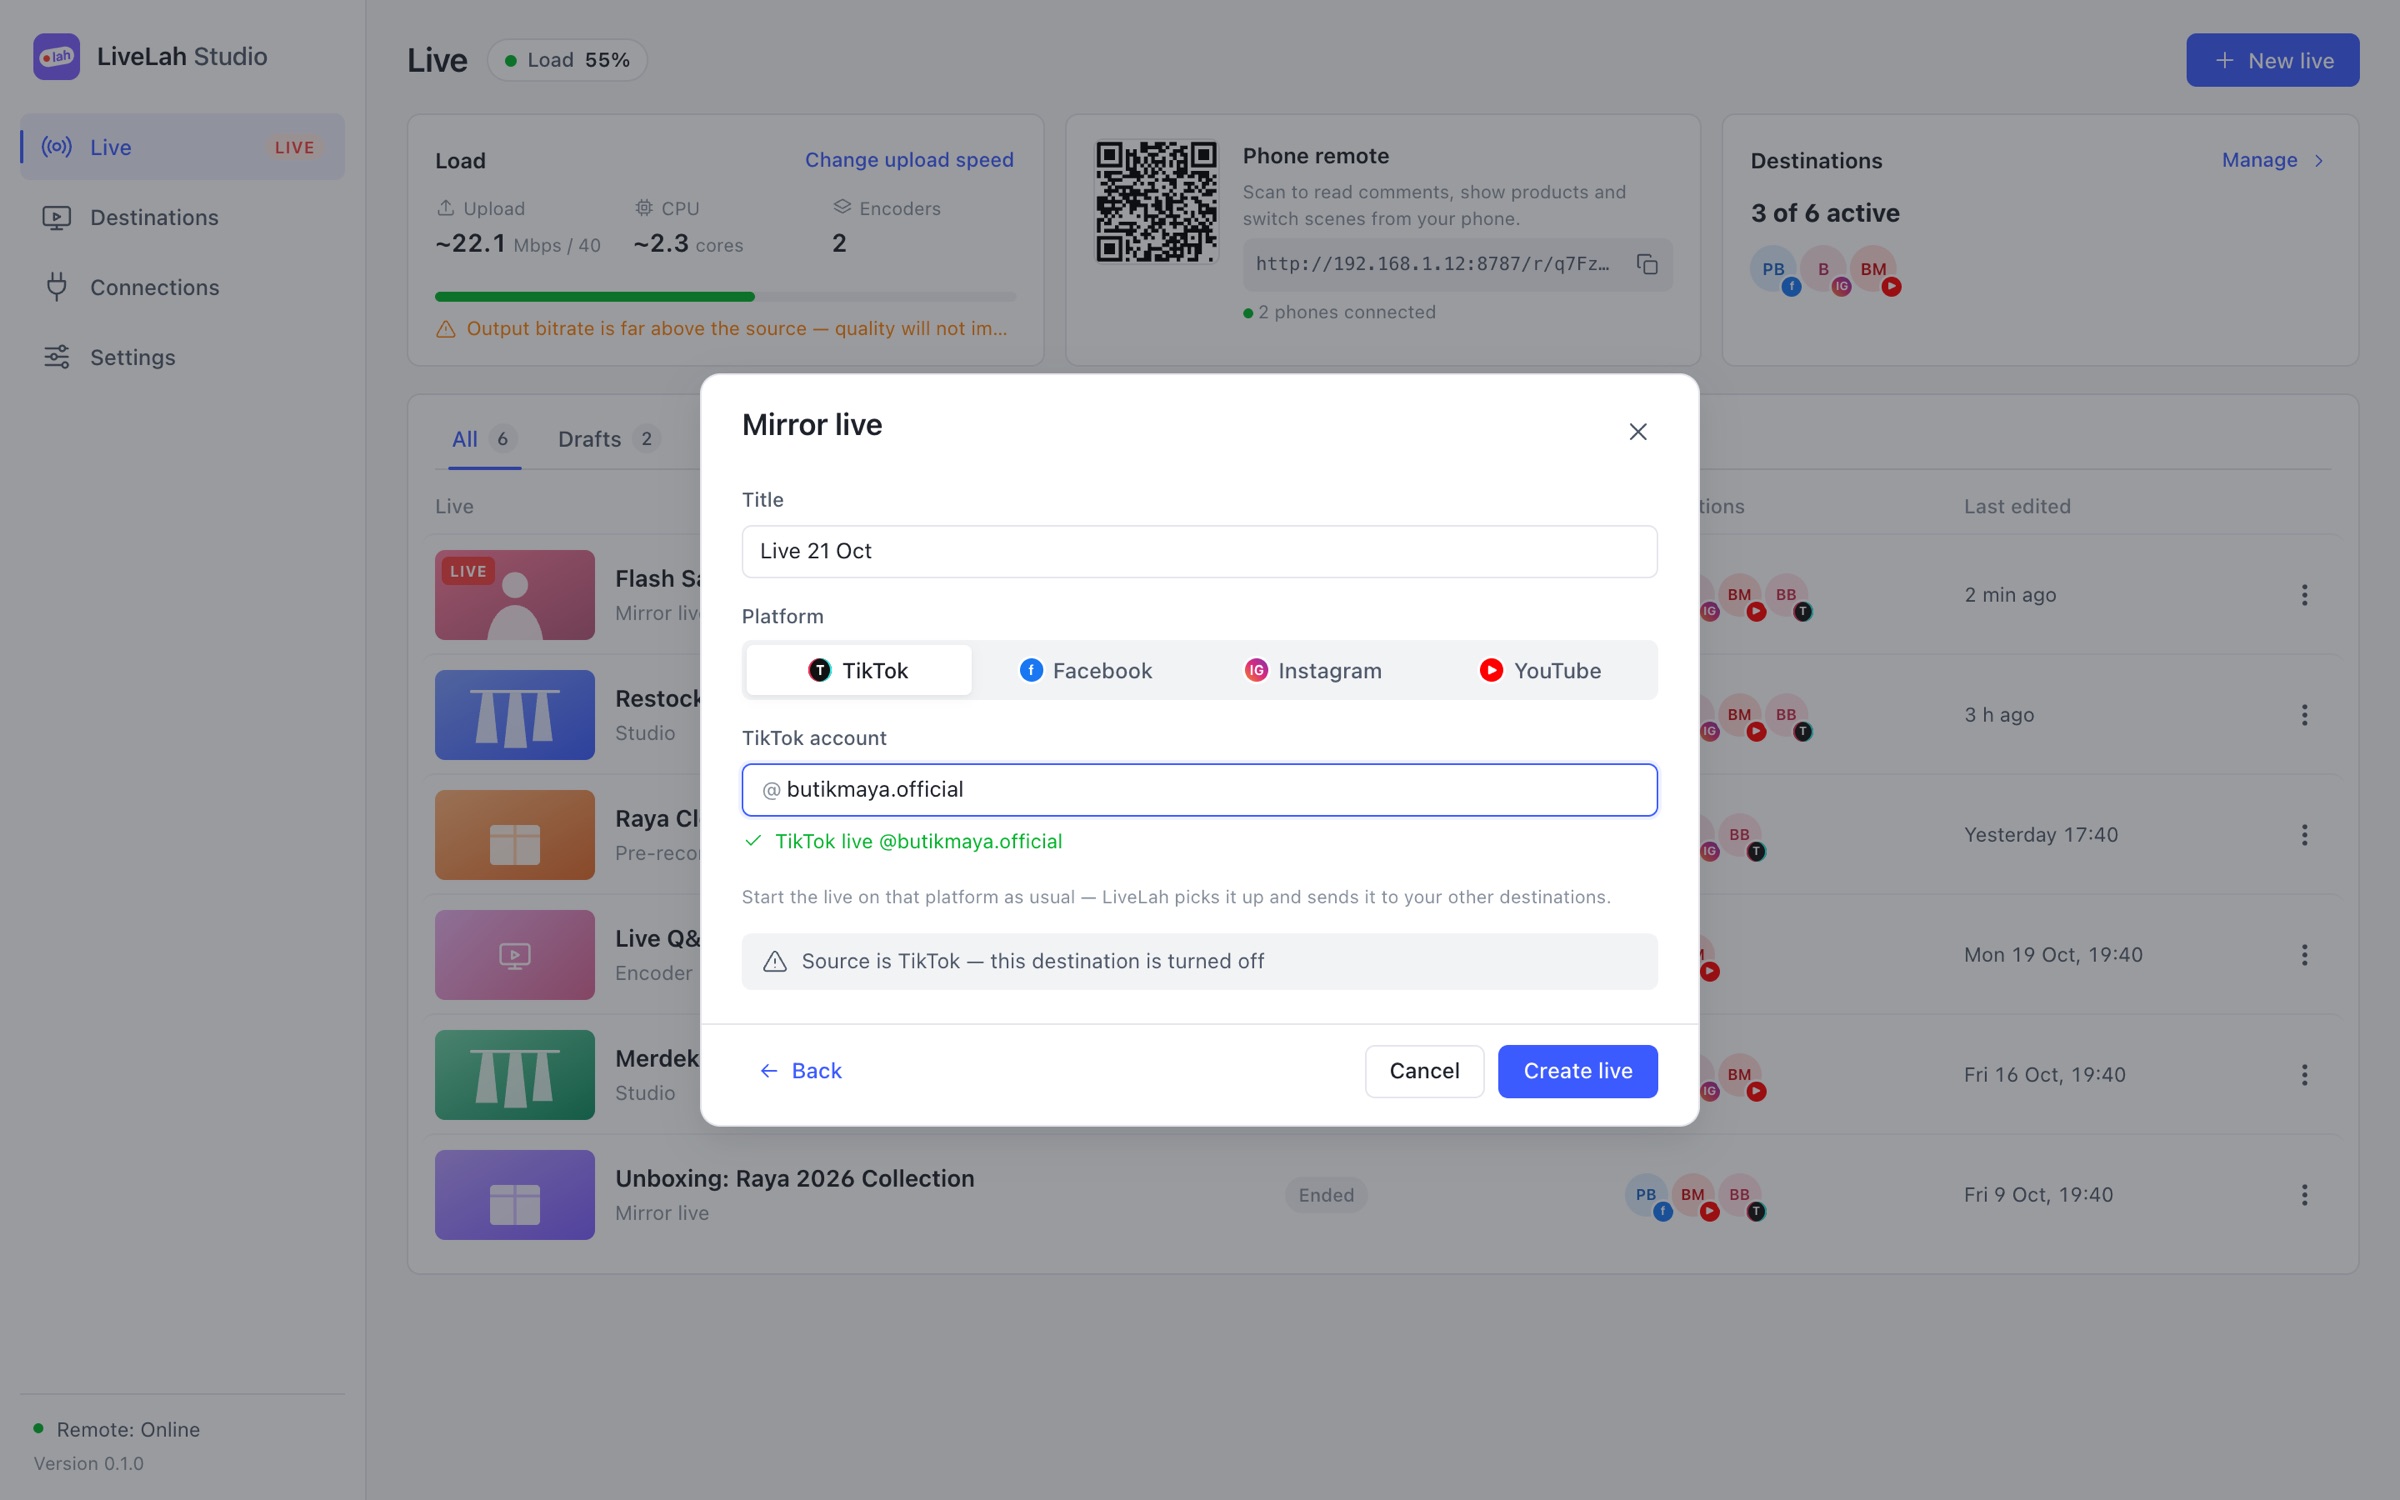Click Back in the dialog
This screenshot has height=1500, width=2400.
point(800,1071)
